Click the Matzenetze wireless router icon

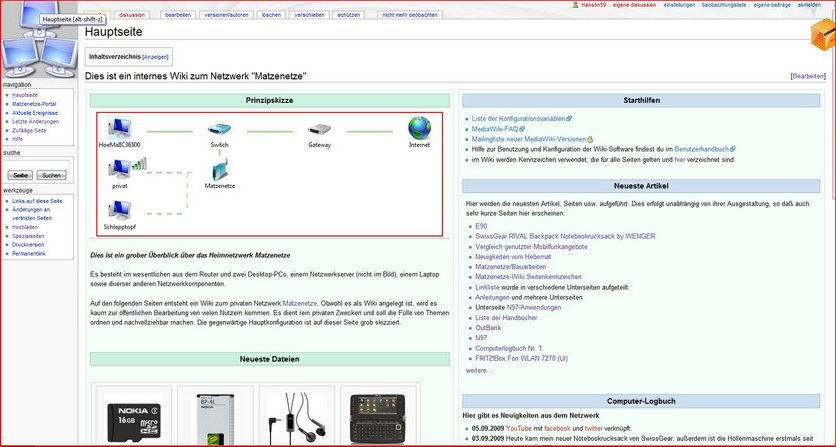pos(220,169)
